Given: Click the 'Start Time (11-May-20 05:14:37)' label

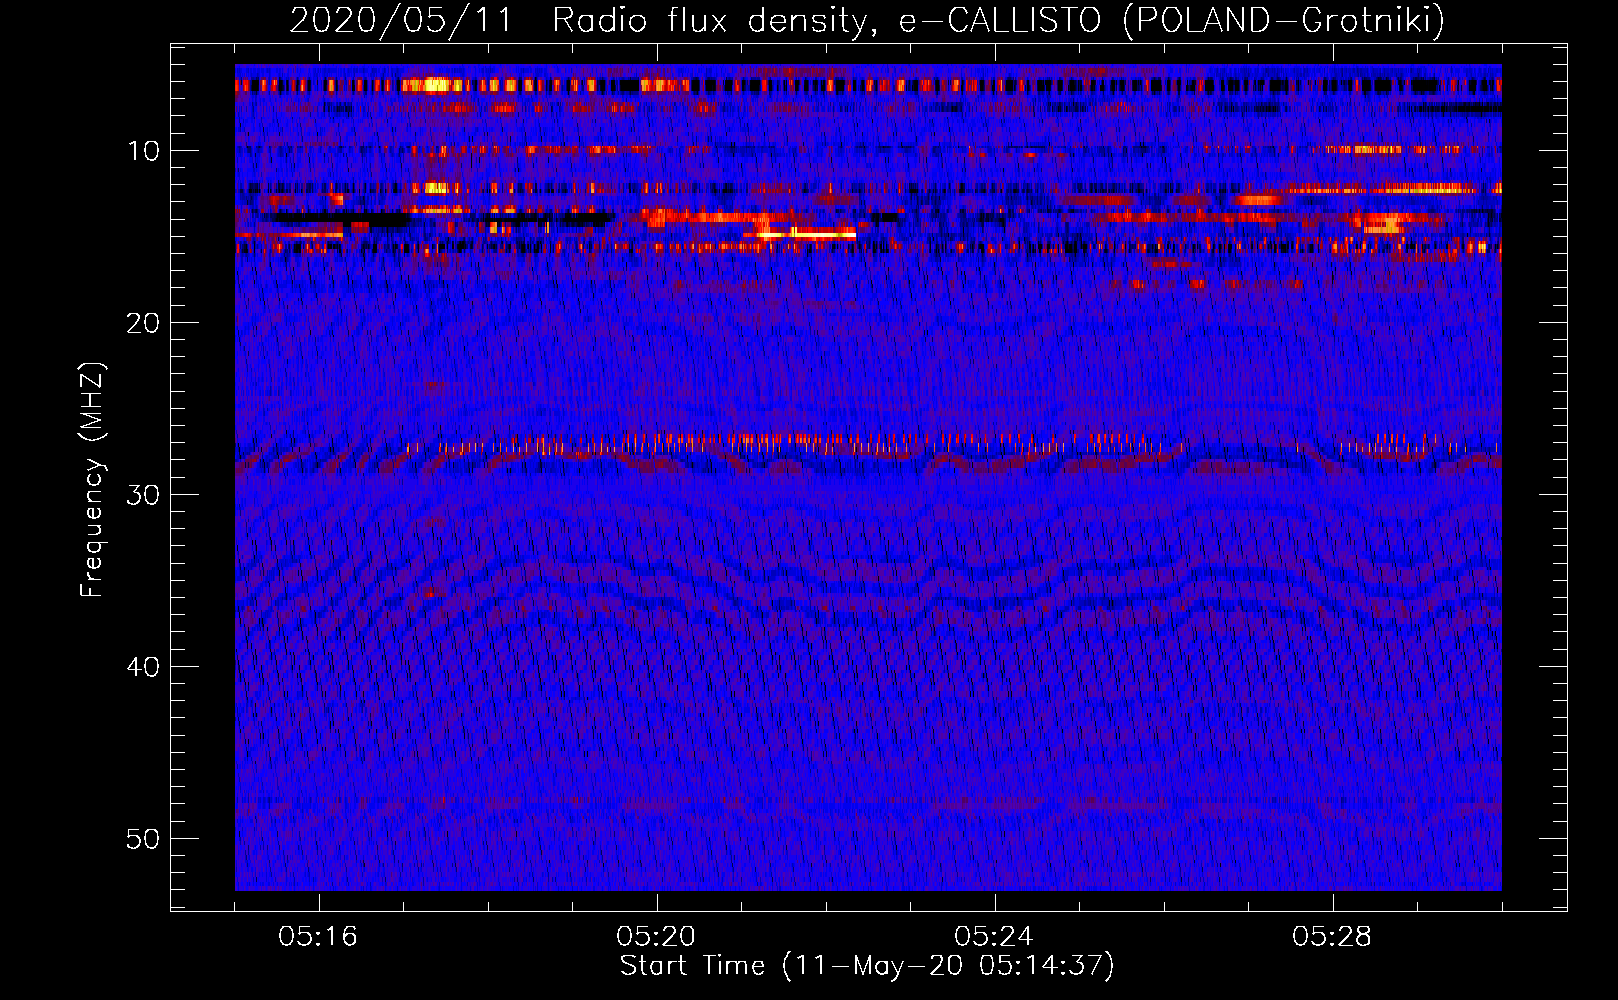Looking at the screenshot, I should [x=867, y=966].
